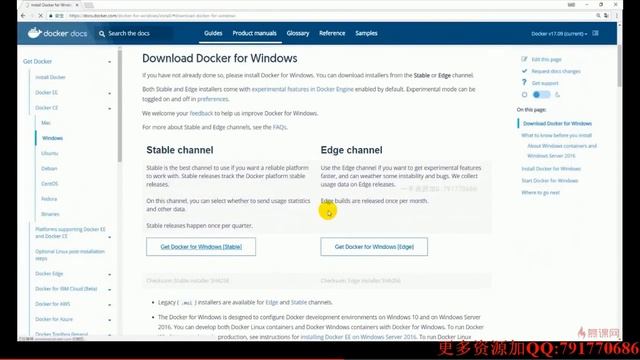Select Fedora under Docker CE
The image size is (640, 360).
coord(49,199)
